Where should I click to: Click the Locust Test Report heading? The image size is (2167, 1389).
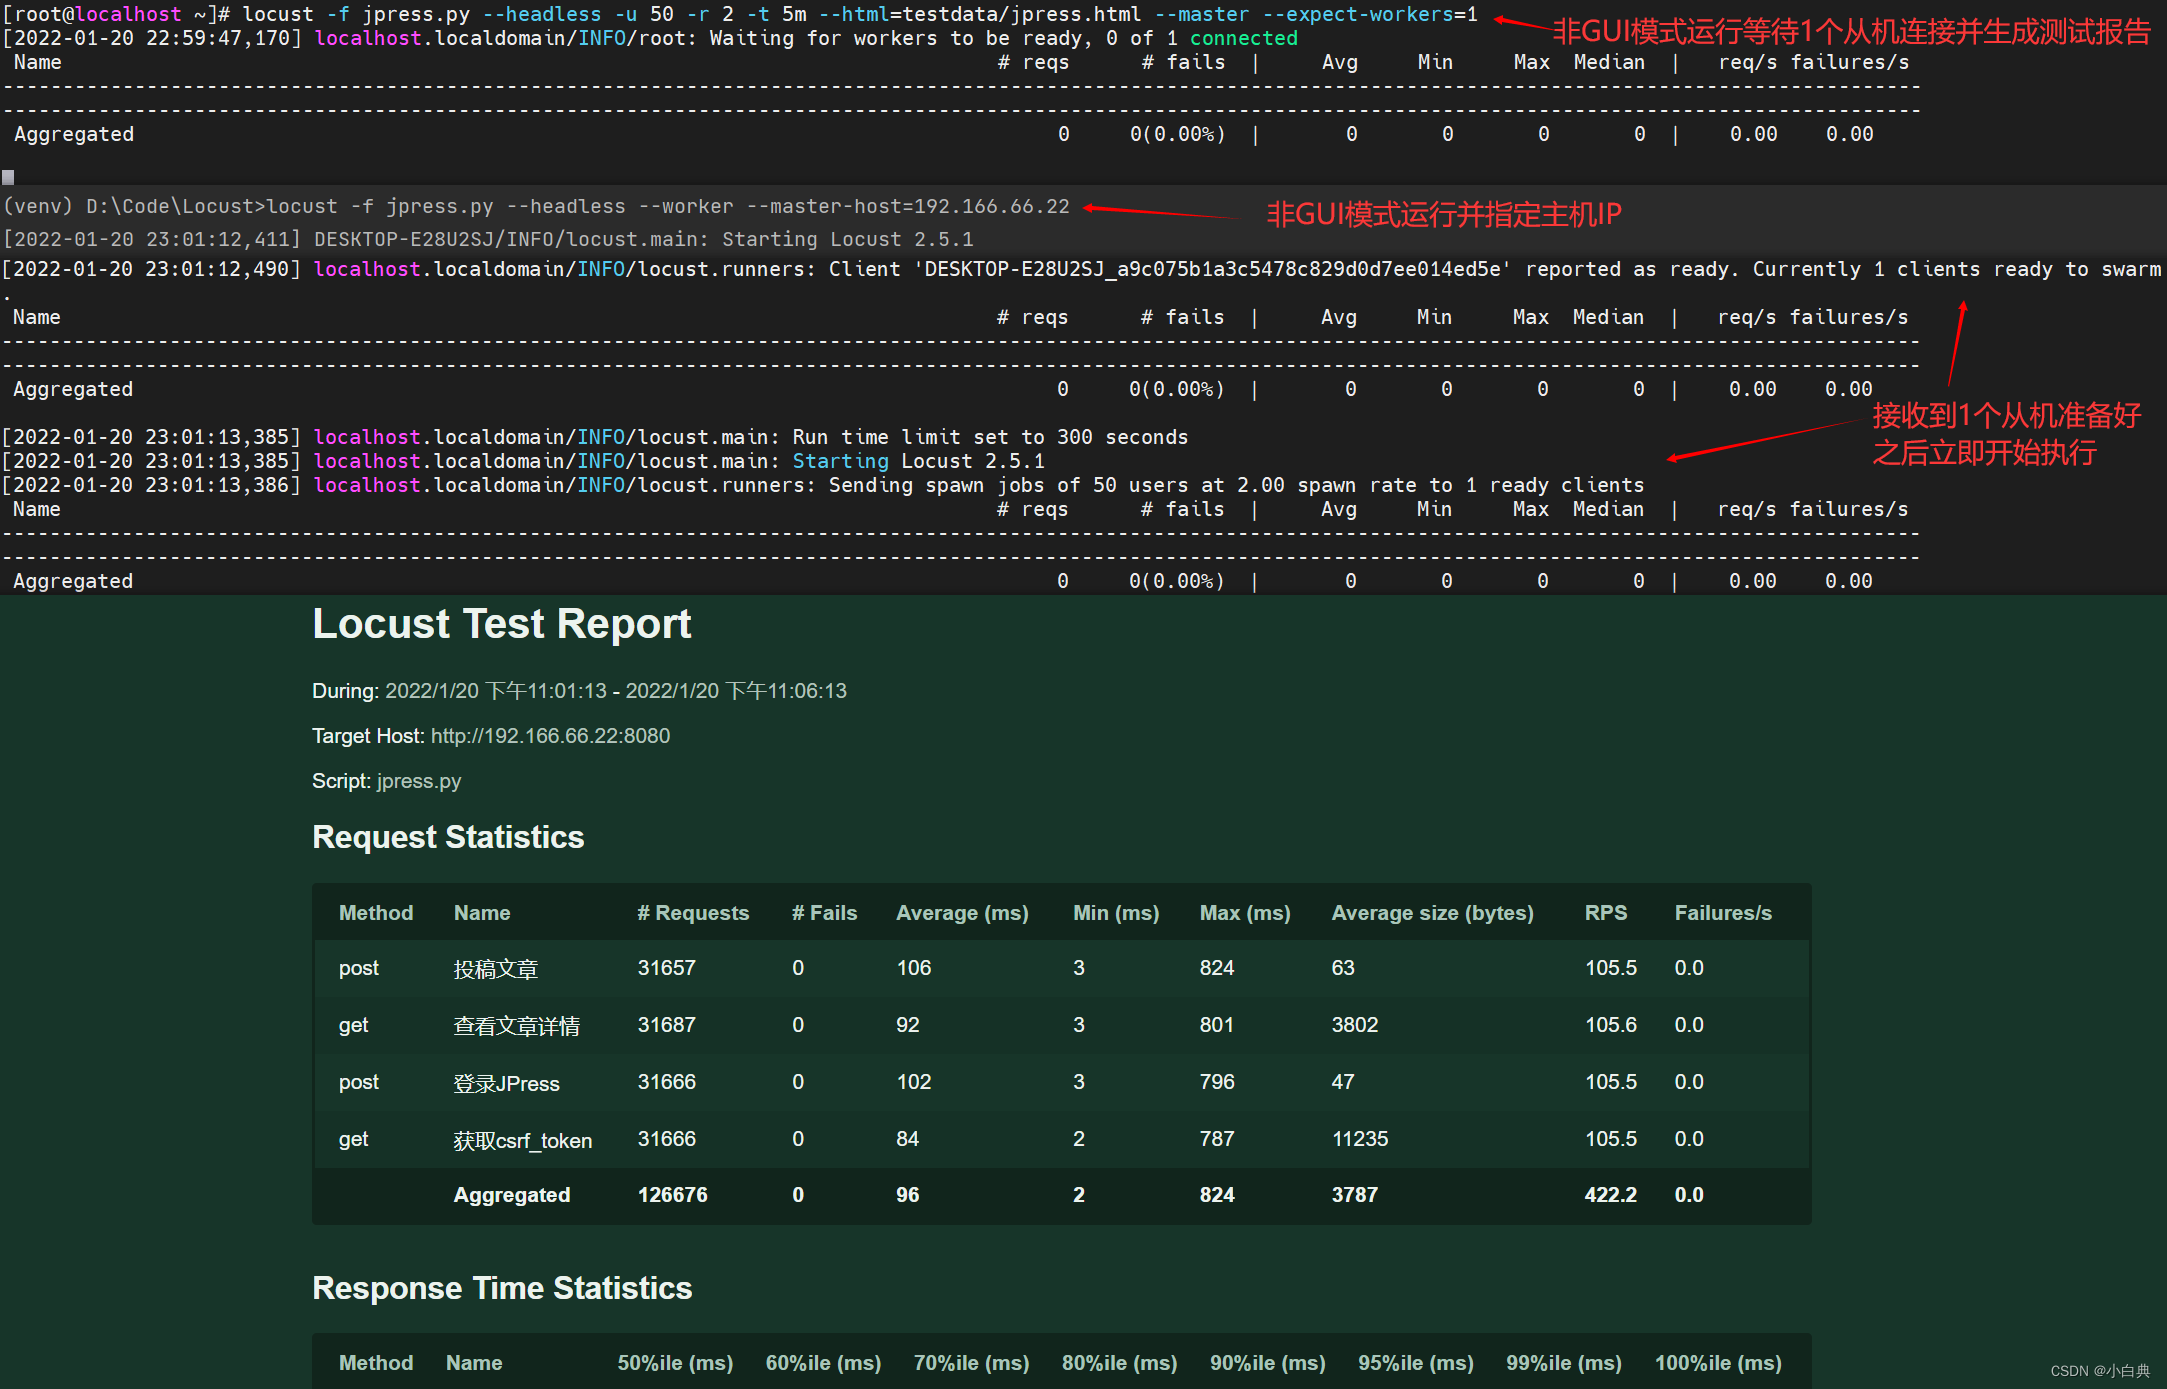point(502,624)
